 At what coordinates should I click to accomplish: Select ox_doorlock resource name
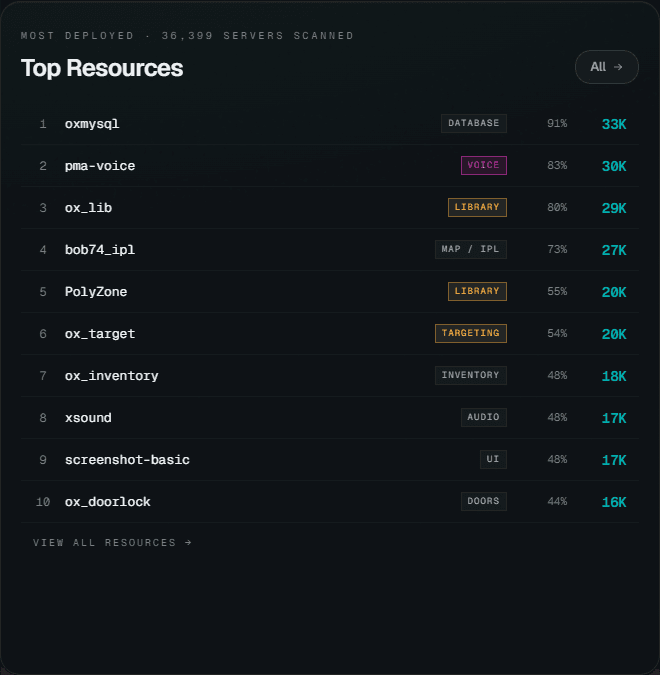tap(108, 502)
